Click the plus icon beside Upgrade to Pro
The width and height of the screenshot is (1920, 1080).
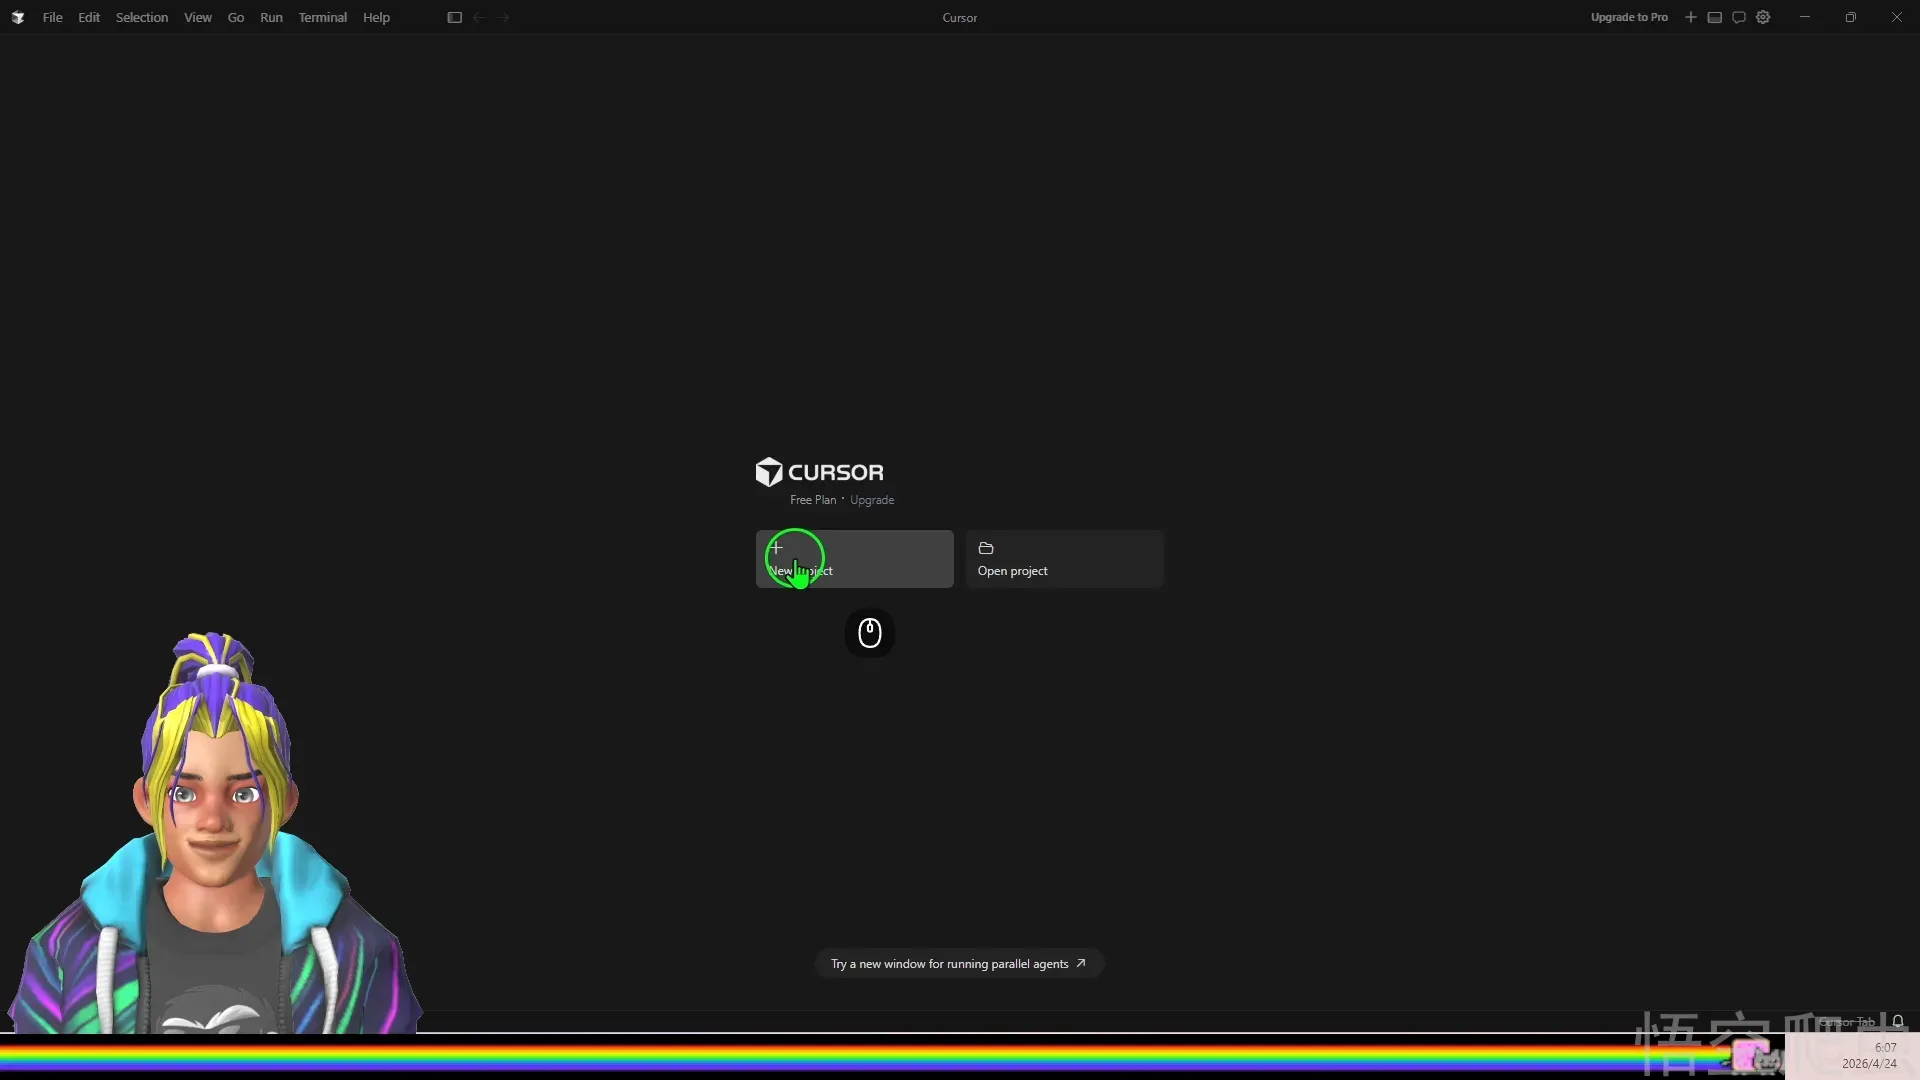click(x=1690, y=17)
